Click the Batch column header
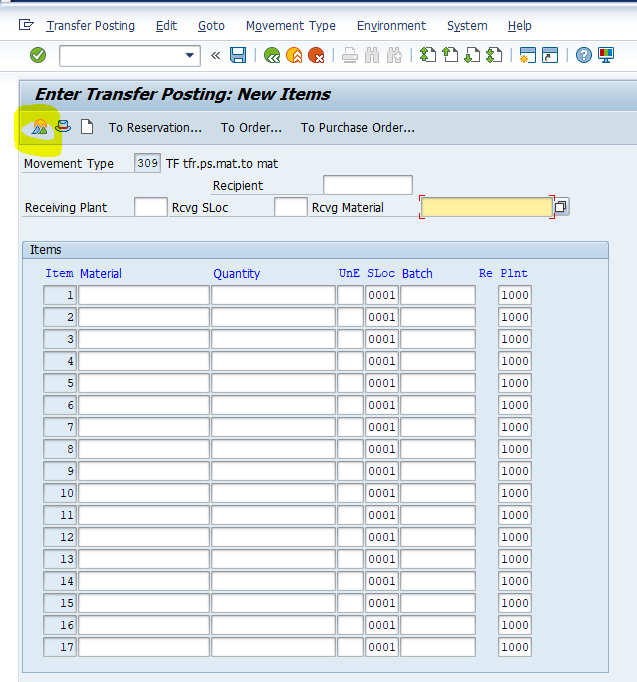The height and width of the screenshot is (682, 637). [x=417, y=274]
